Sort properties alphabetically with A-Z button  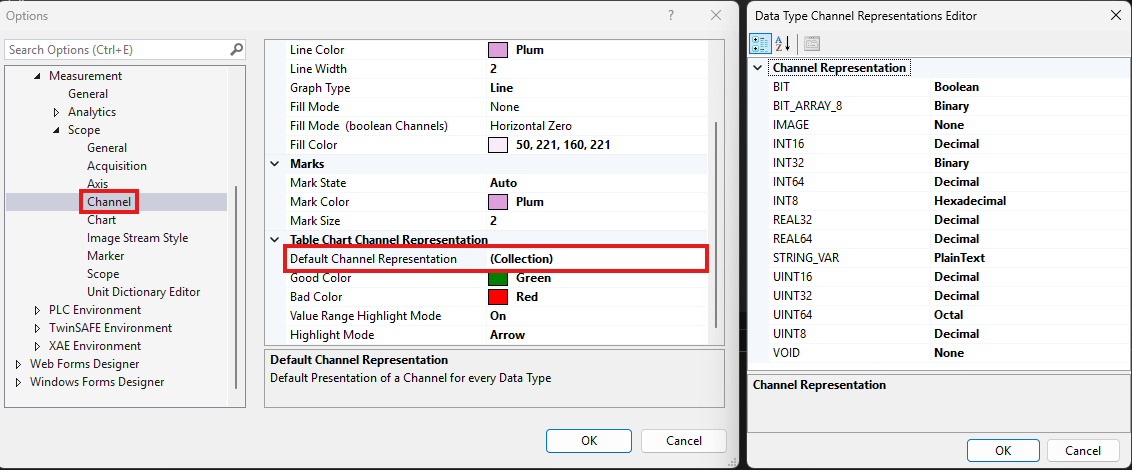[783, 43]
